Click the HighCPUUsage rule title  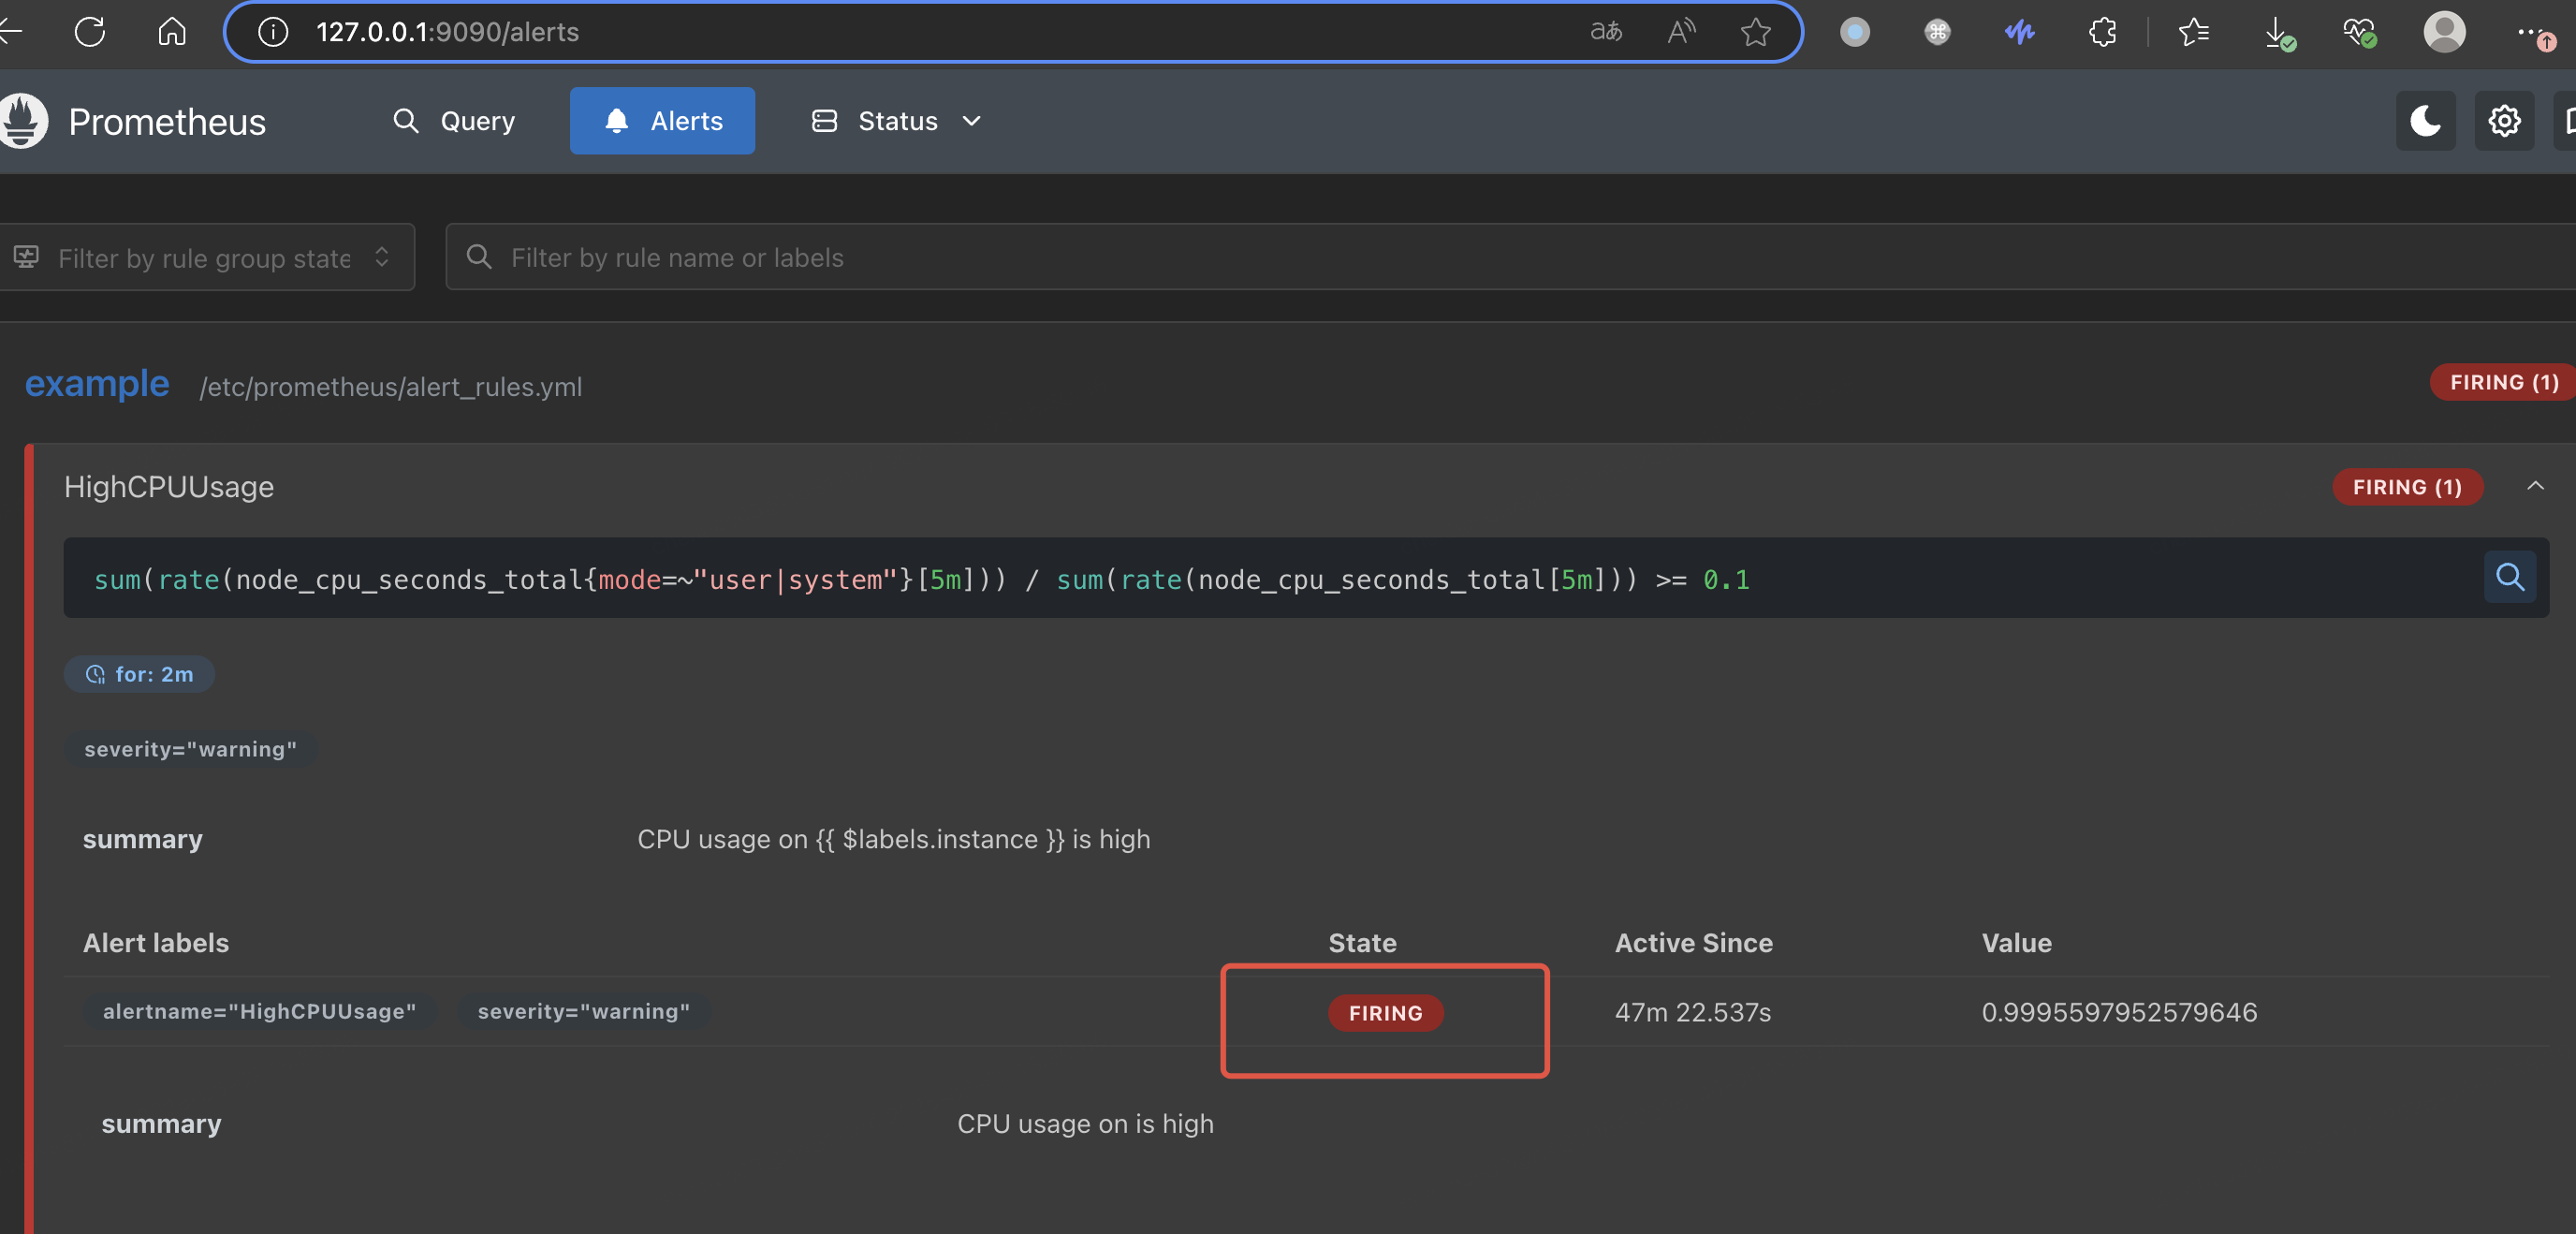[x=169, y=487]
